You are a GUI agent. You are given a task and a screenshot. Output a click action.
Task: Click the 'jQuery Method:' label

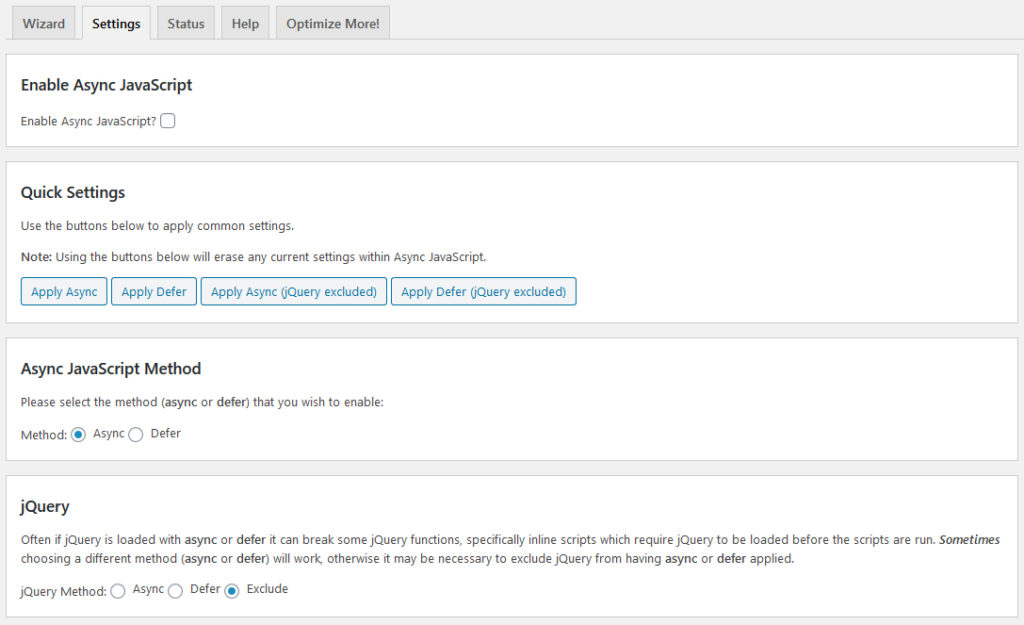pos(63,592)
